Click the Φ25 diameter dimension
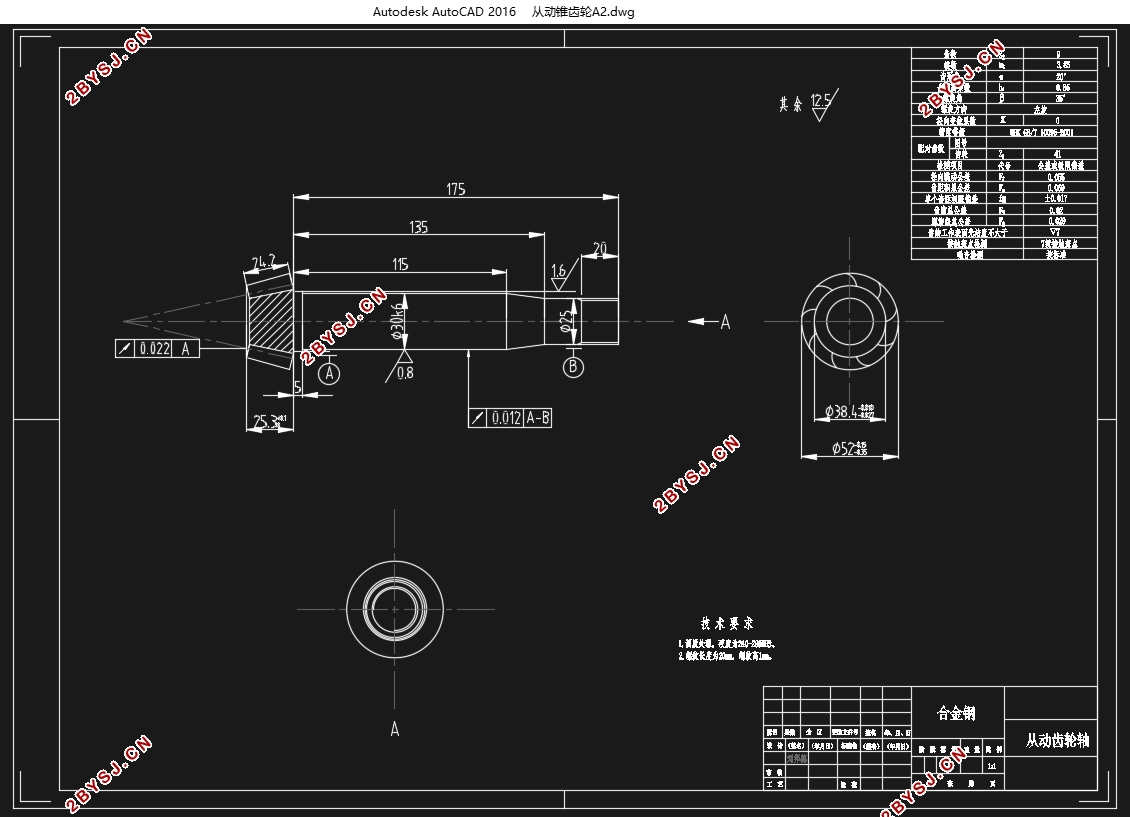The height and width of the screenshot is (817, 1130). [x=568, y=321]
